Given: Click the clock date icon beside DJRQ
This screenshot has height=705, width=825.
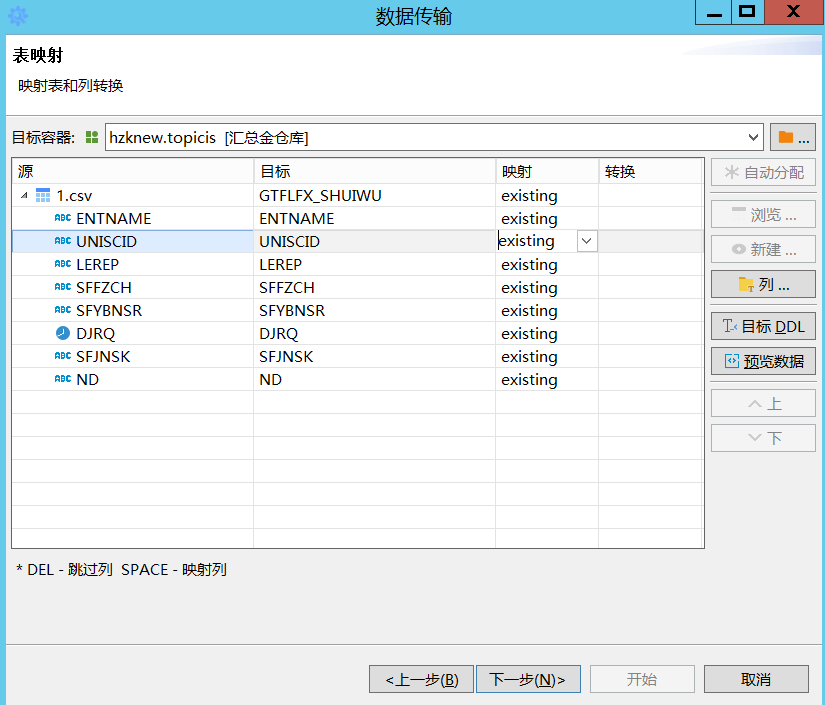Looking at the screenshot, I should coord(63,333).
